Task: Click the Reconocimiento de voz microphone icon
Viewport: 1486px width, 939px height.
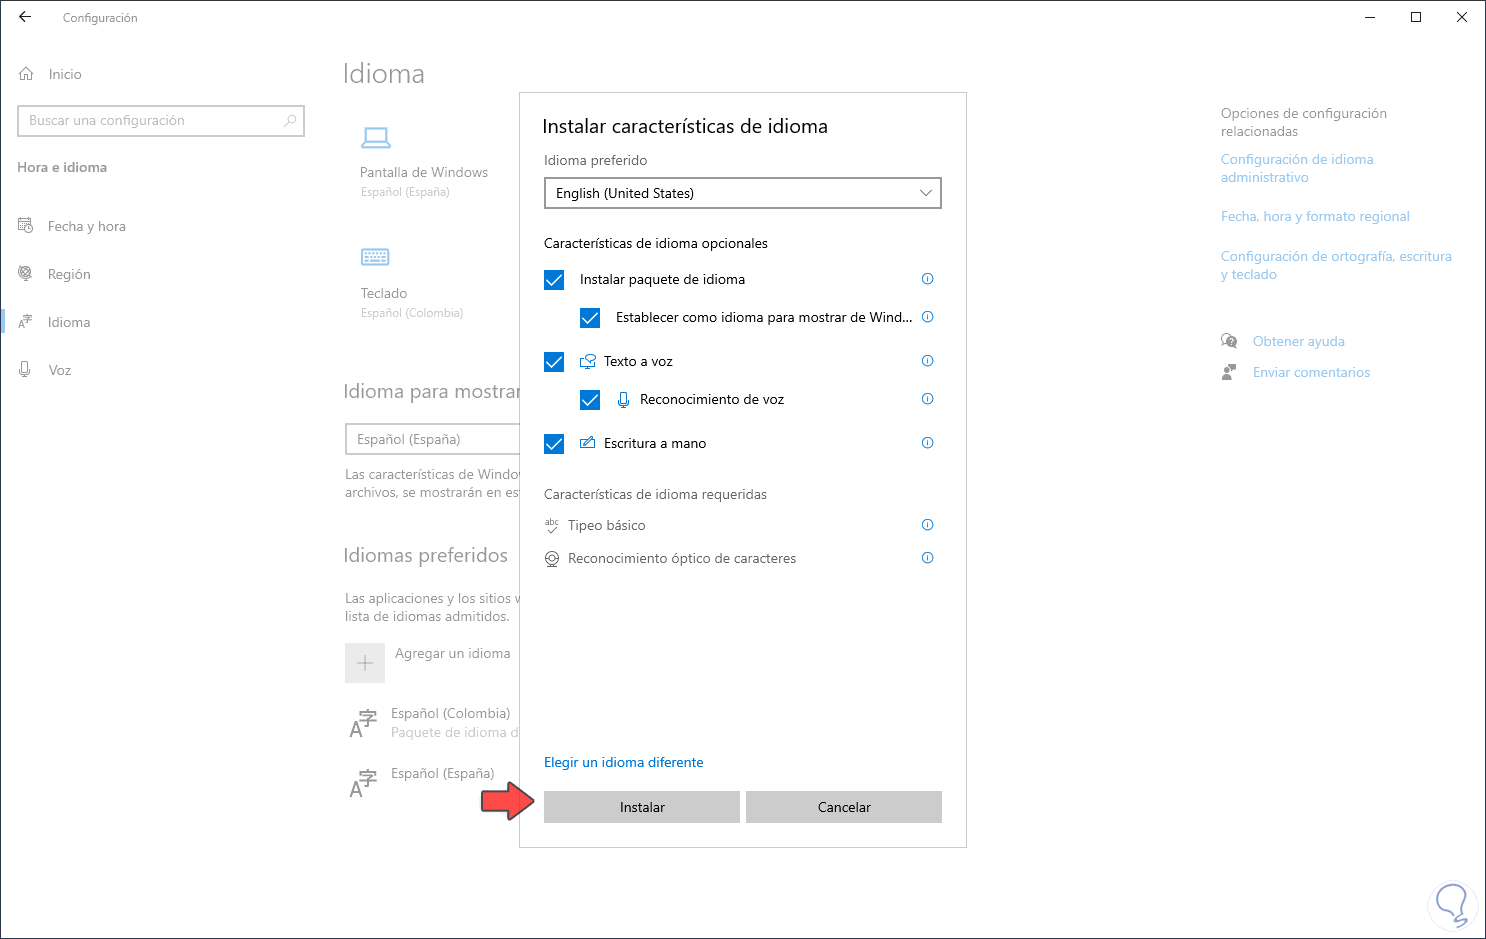Action: [x=623, y=400]
